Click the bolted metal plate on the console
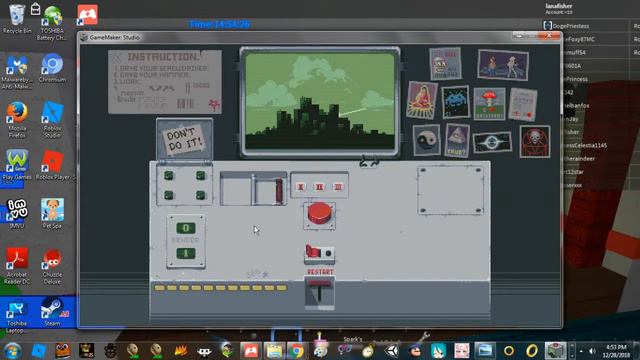The height and width of the screenshot is (360, 640). tap(451, 190)
